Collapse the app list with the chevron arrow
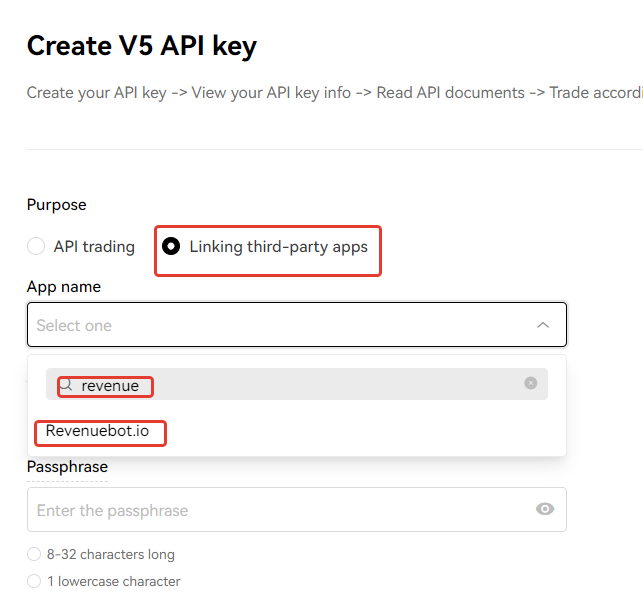The image size is (643, 599). click(x=543, y=325)
